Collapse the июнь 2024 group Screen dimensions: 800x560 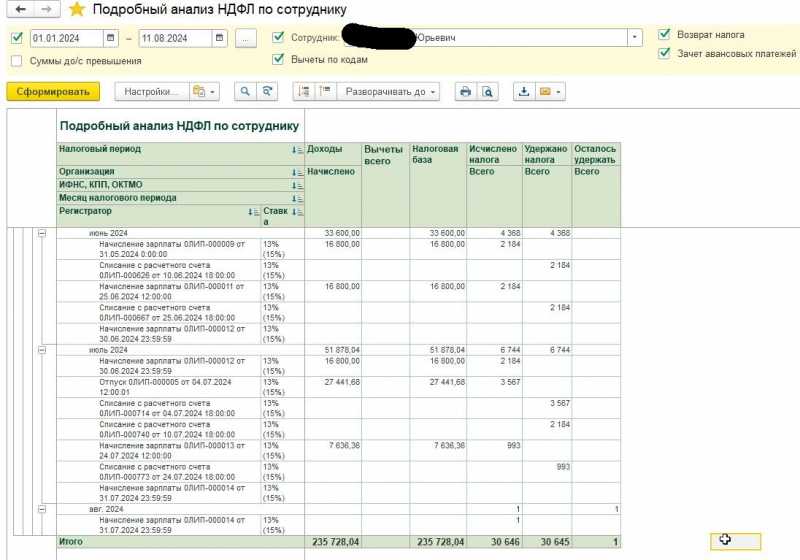click(x=42, y=233)
